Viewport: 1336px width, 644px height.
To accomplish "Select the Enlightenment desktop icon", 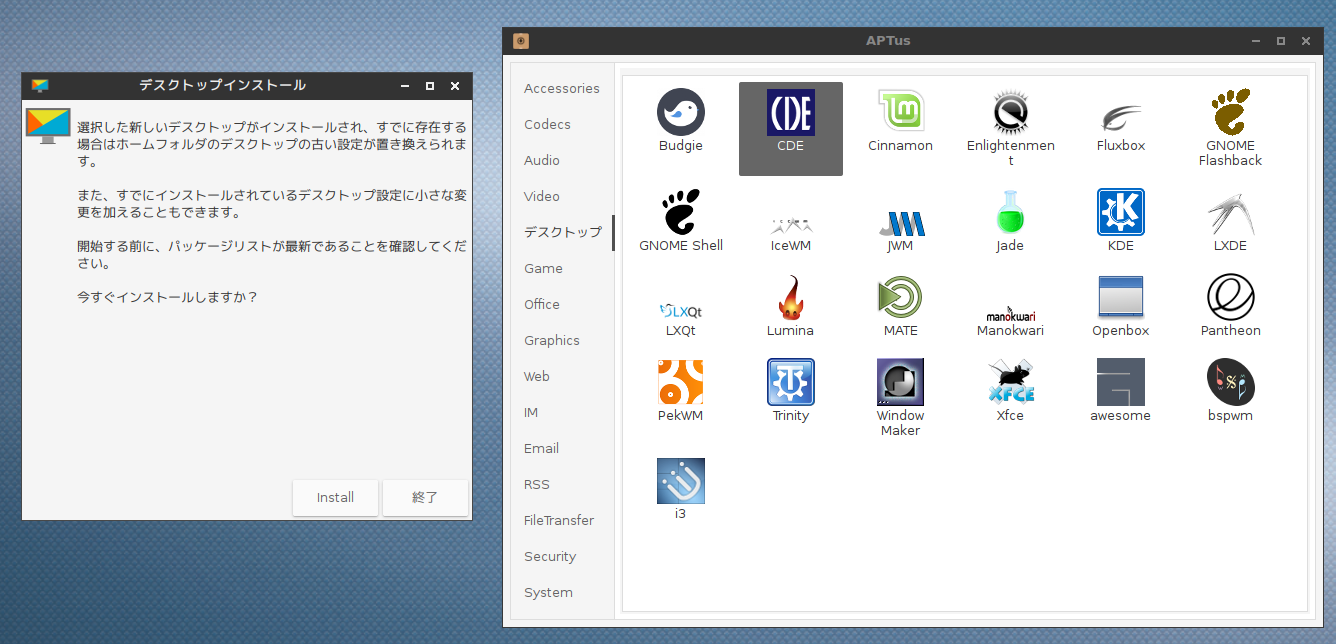I will click(x=1010, y=112).
